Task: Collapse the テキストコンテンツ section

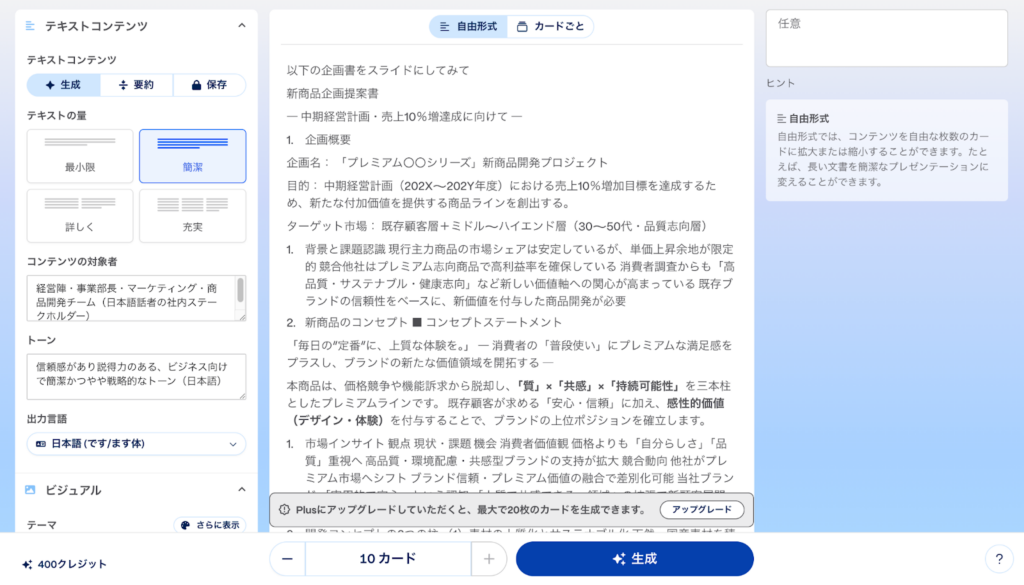Action: coord(241,26)
